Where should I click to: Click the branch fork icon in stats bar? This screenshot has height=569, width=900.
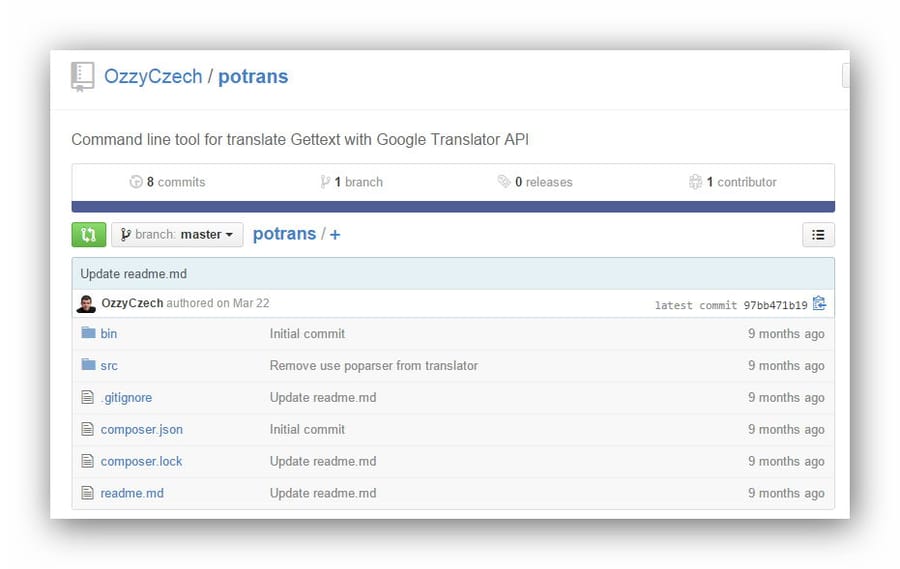[325, 182]
